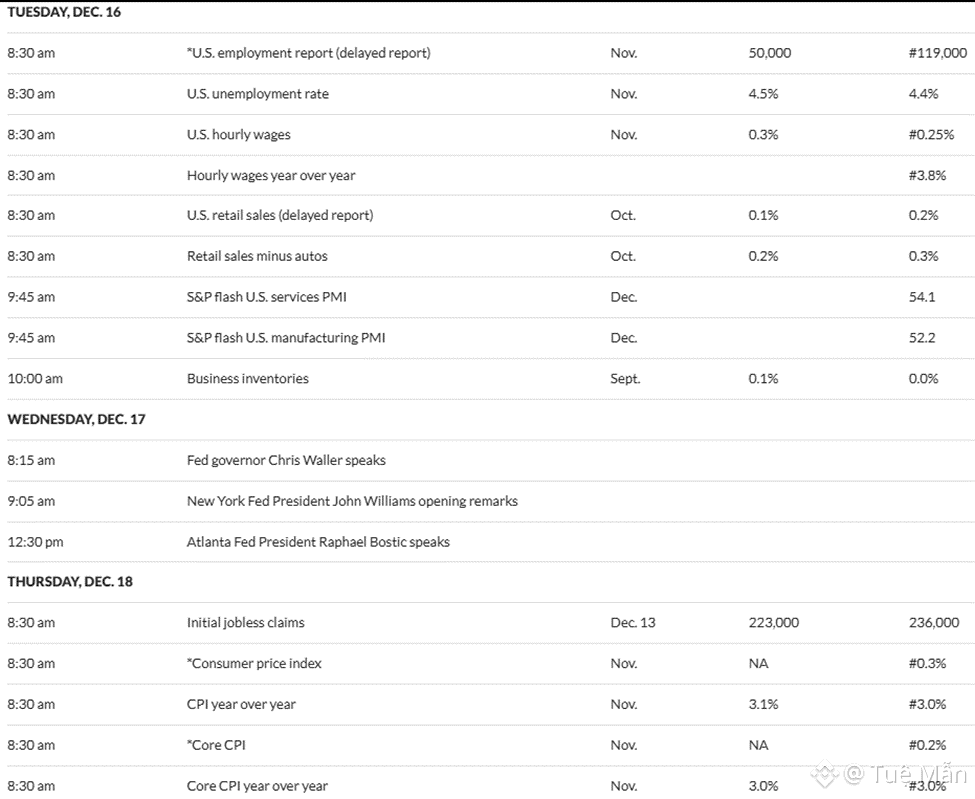This screenshot has height=799, width=975.
Task: Select the Consumer price index event
Action: (x=254, y=663)
